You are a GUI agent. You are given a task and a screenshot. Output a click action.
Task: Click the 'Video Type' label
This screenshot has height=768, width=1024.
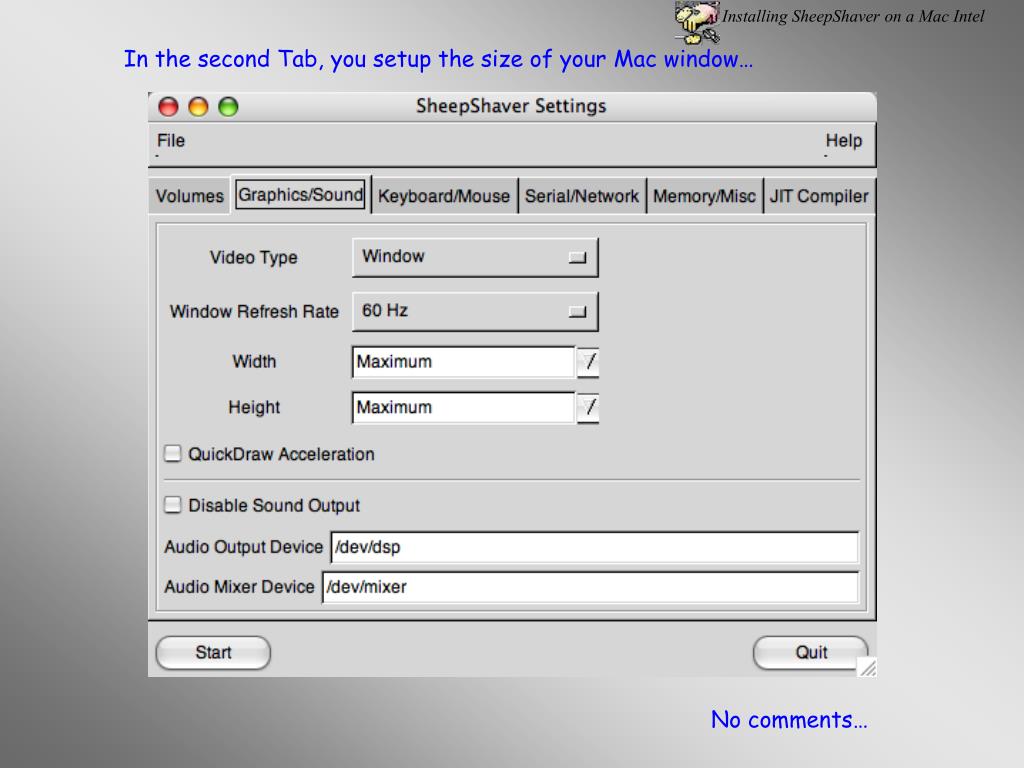253,257
